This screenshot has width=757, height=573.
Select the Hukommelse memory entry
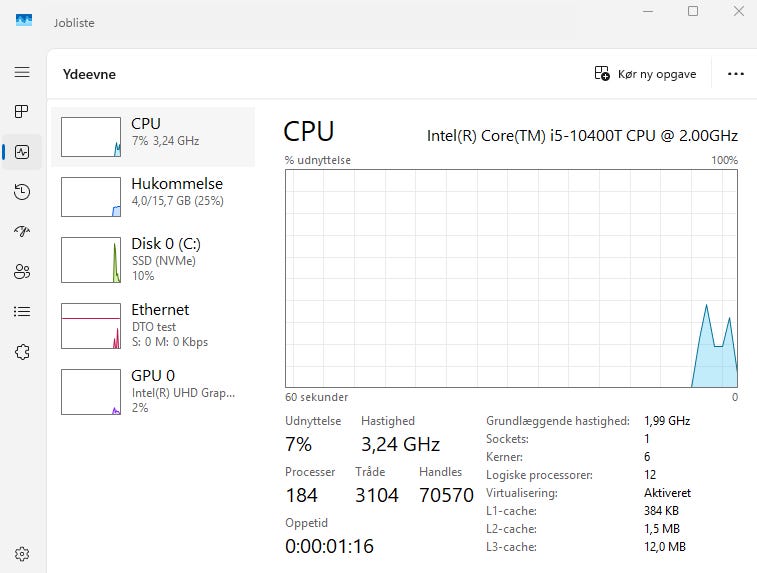[x=153, y=197]
